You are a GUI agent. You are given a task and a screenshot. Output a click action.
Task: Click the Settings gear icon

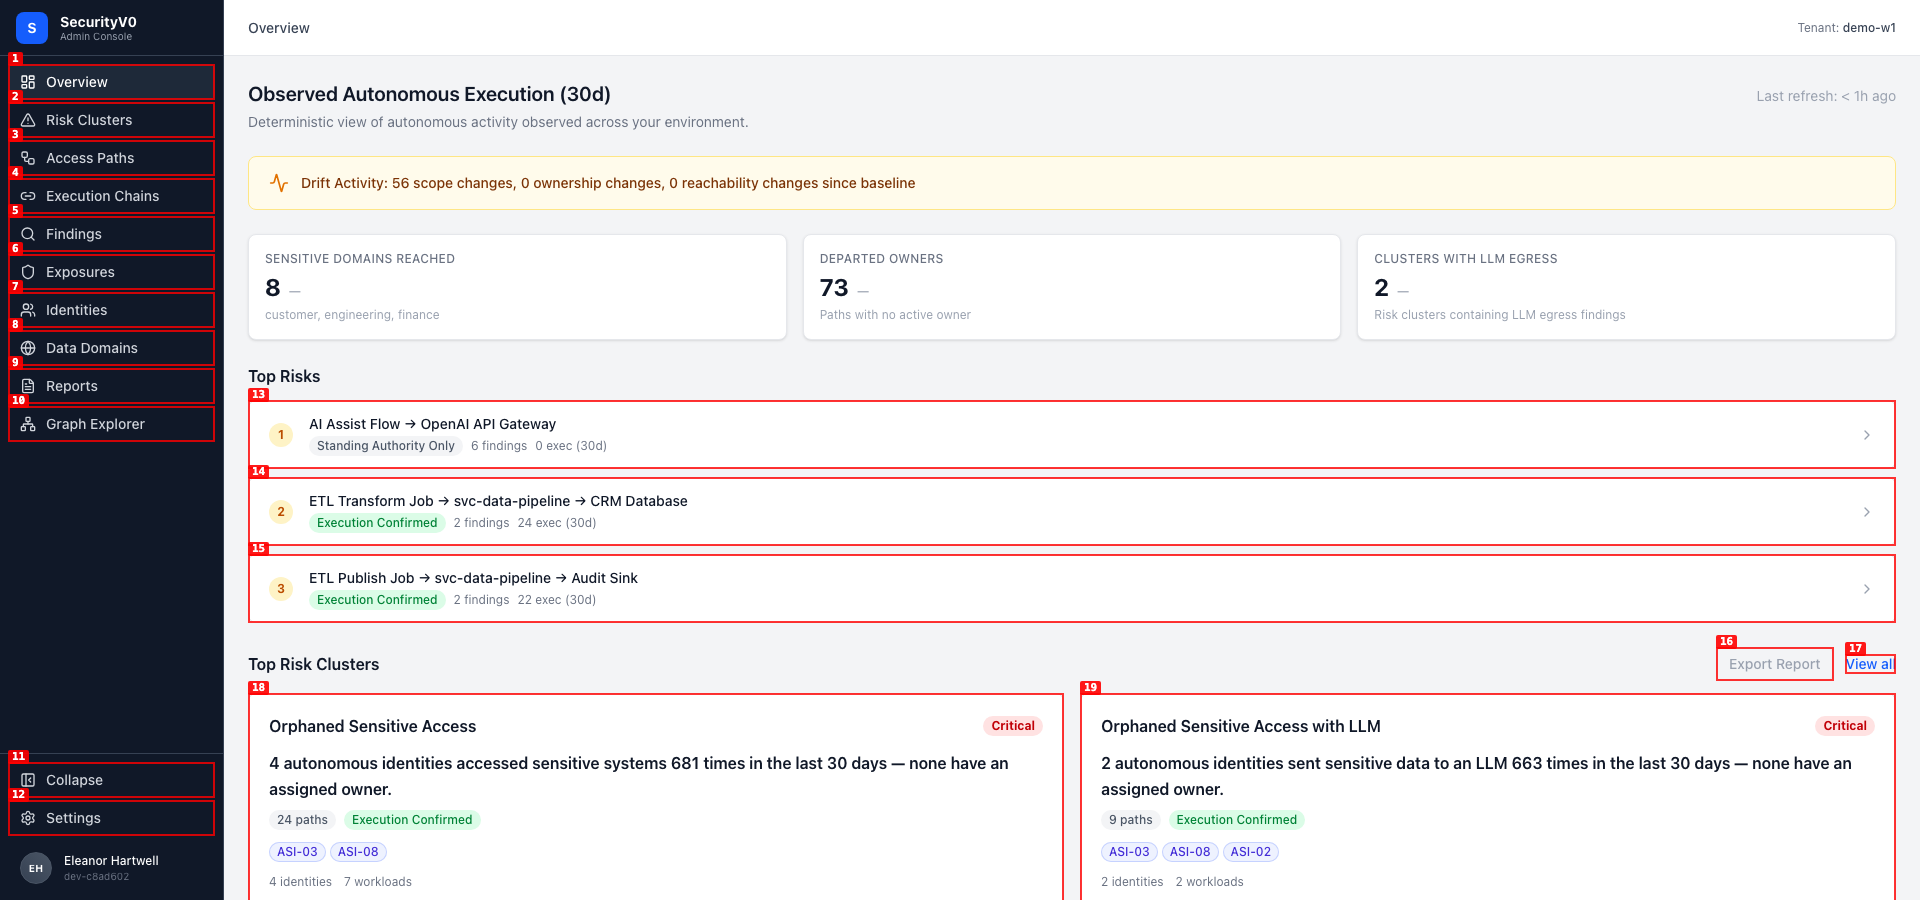[x=28, y=818]
